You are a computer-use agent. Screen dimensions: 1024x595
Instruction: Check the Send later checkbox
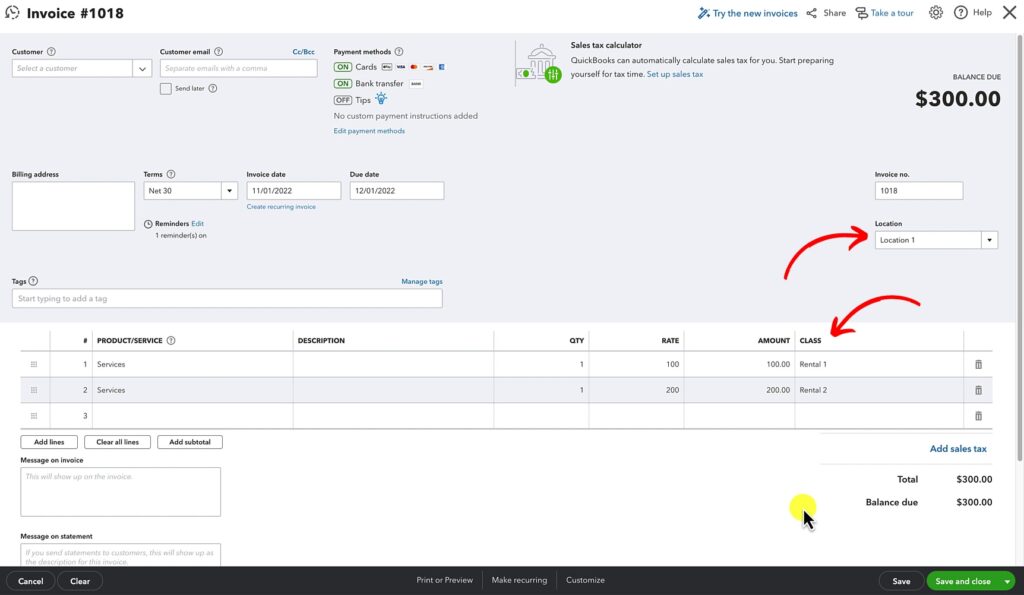[166, 89]
